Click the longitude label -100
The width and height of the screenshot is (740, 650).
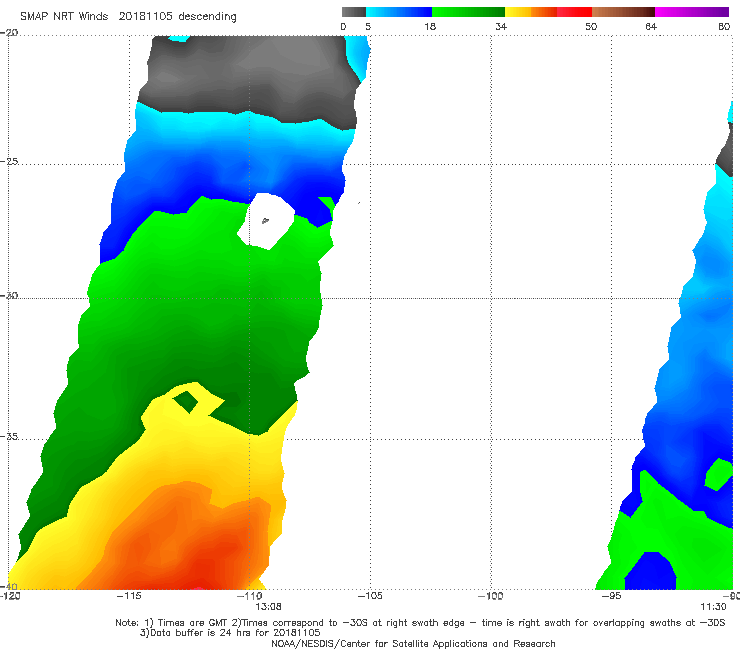pyautogui.click(x=490, y=596)
